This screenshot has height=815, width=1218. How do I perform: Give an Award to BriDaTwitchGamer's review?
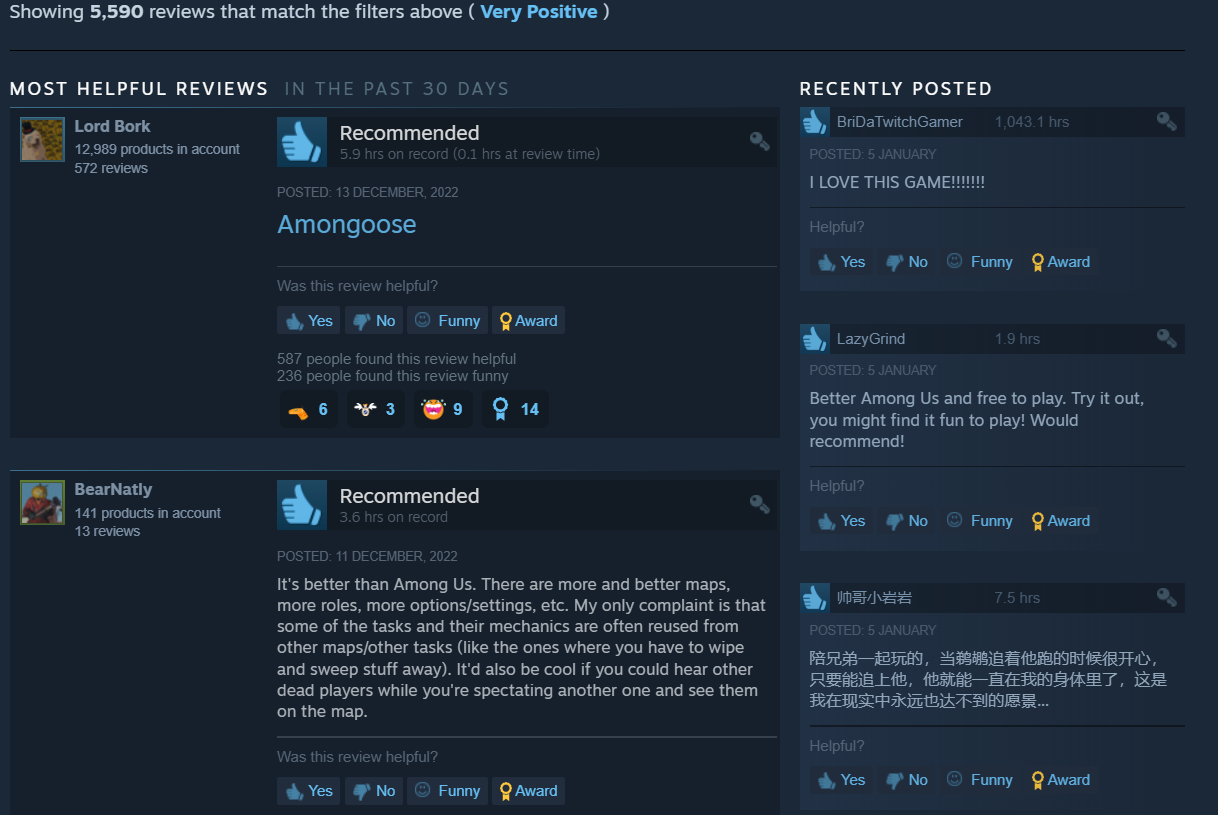tap(1059, 262)
